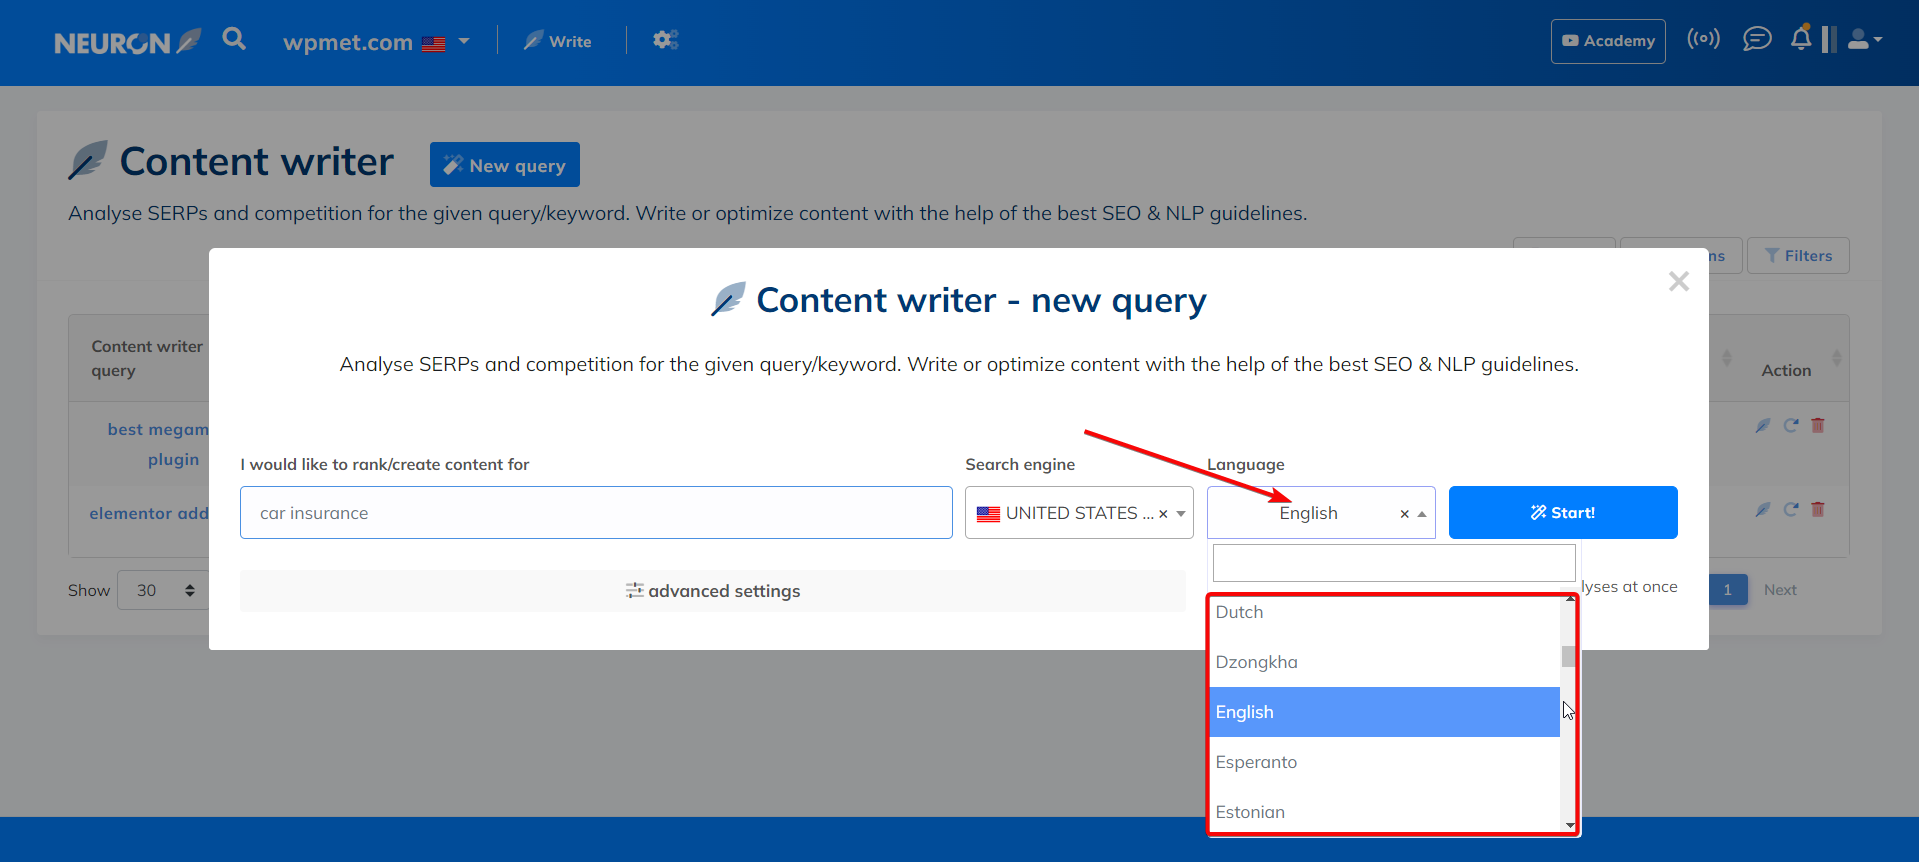Select Esperanto from language list
Viewport: 1919px width, 862px height.
pyautogui.click(x=1385, y=762)
